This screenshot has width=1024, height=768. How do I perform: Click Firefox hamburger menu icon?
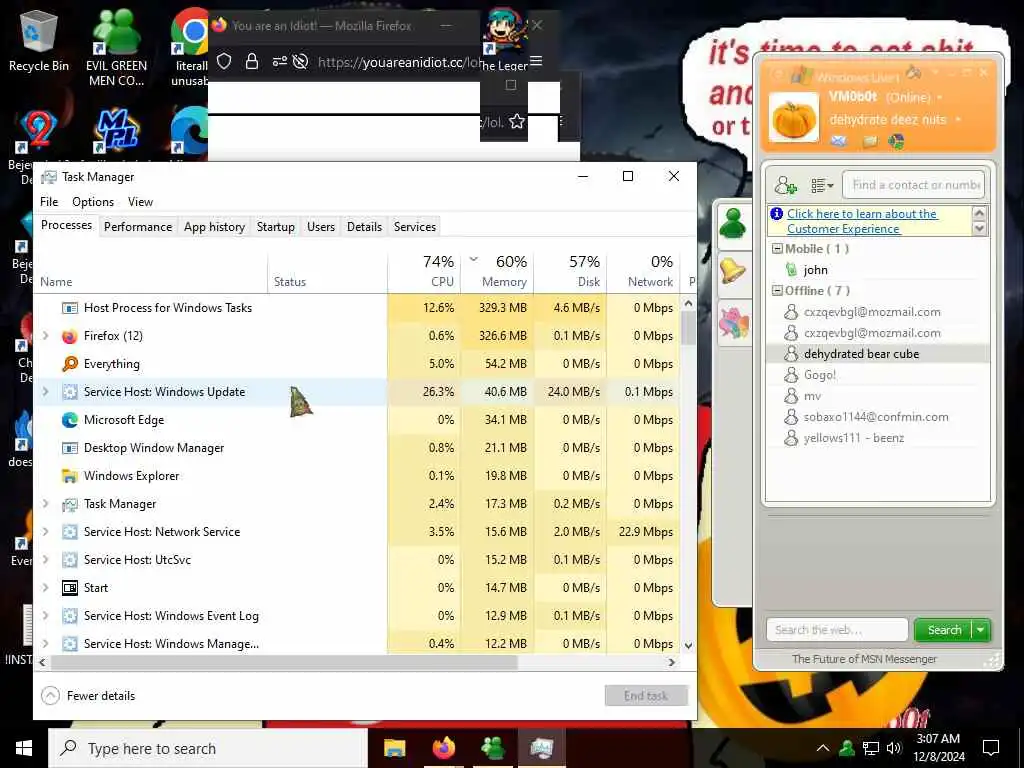[x=536, y=61]
